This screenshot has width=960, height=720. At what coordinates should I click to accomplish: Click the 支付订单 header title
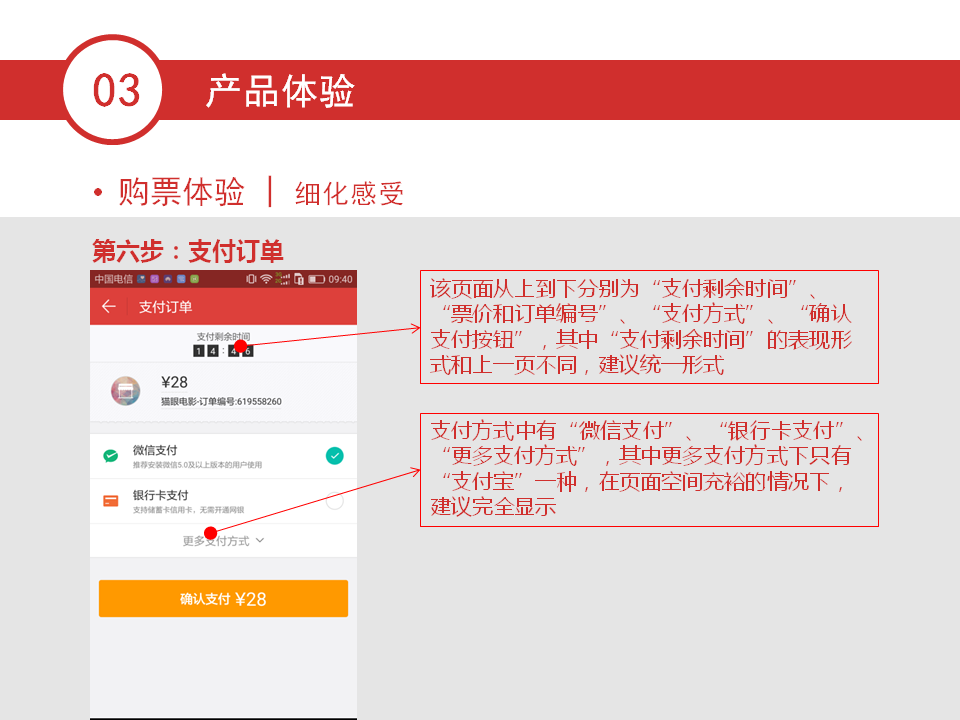pyautogui.click(x=165, y=307)
